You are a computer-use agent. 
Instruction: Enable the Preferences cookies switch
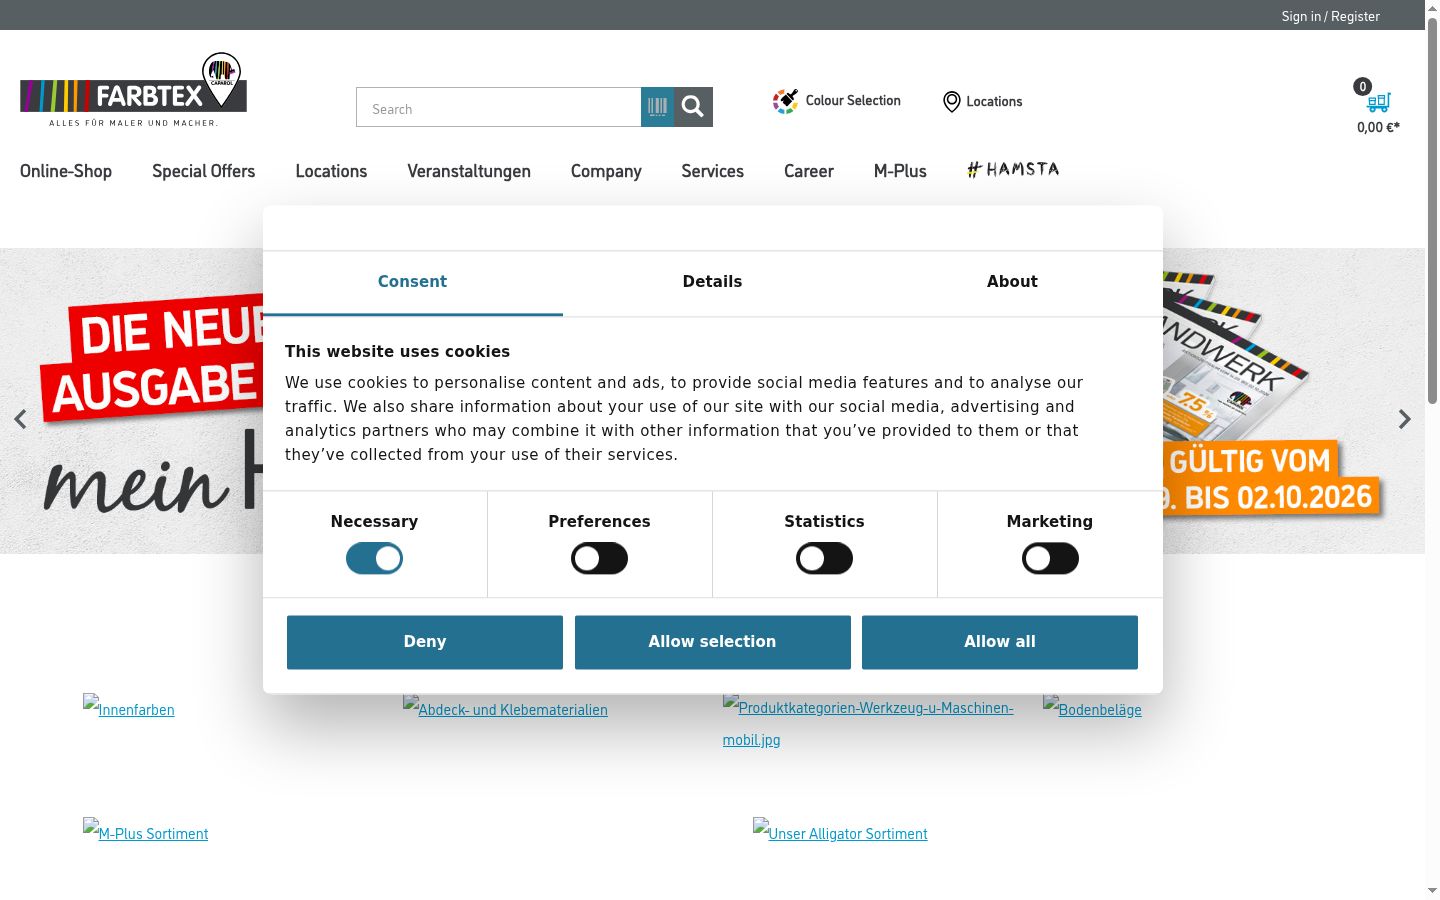599,558
